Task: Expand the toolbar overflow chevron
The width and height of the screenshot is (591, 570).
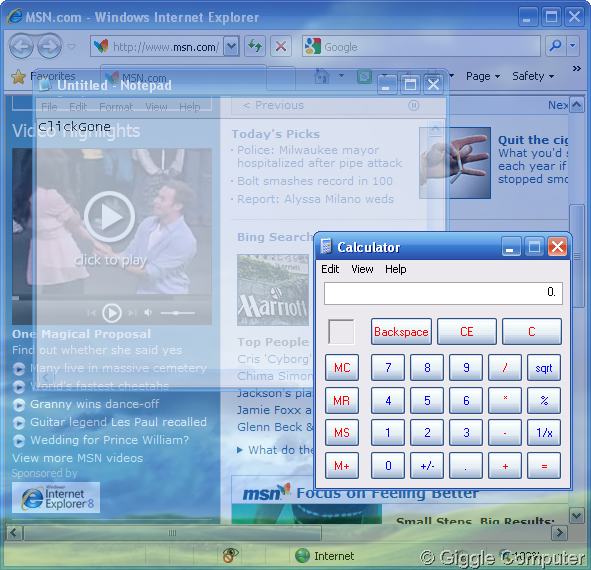Action: tap(576, 69)
